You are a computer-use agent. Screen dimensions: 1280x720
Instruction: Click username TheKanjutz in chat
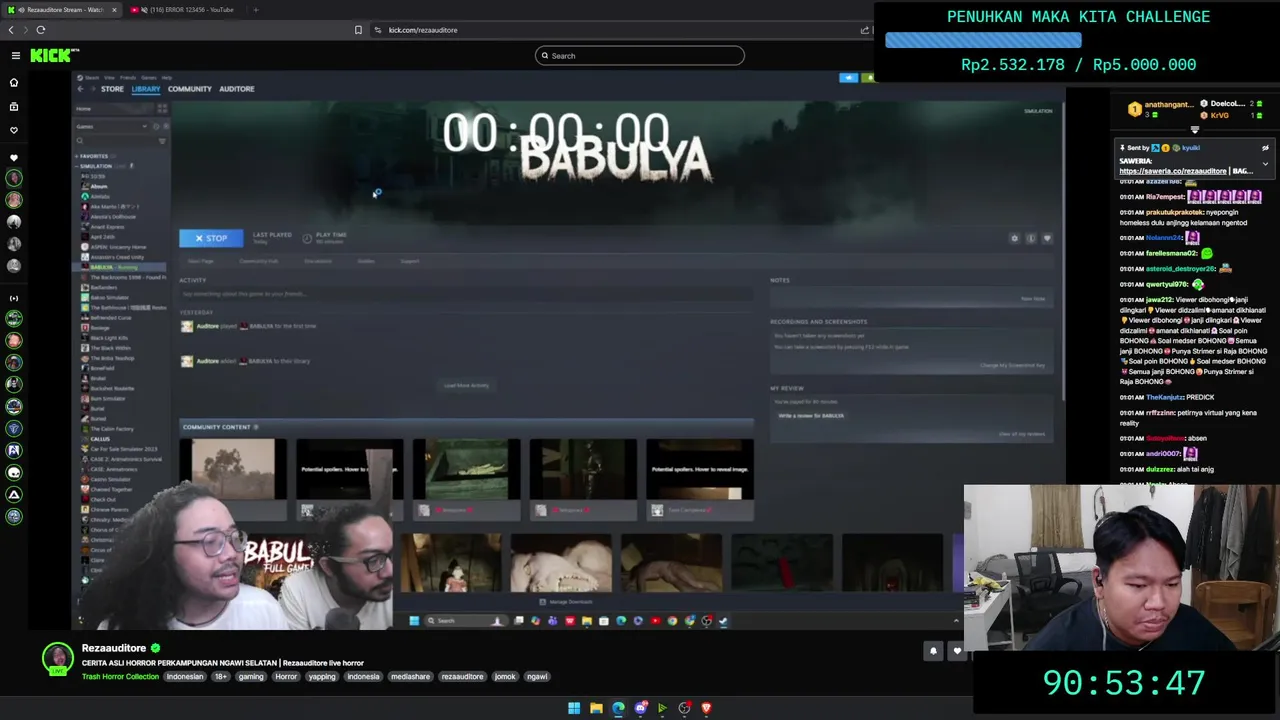pyautogui.click(x=1164, y=397)
